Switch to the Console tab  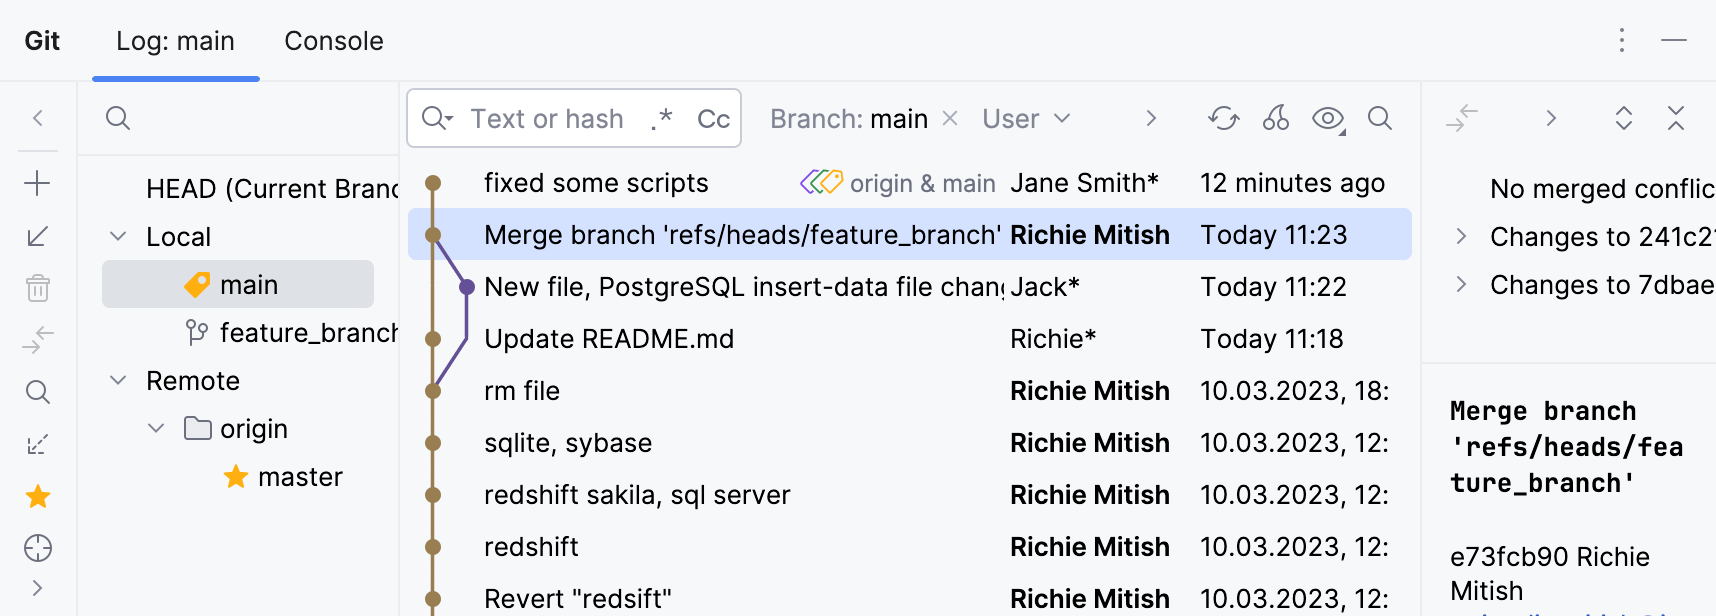(334, 41)
